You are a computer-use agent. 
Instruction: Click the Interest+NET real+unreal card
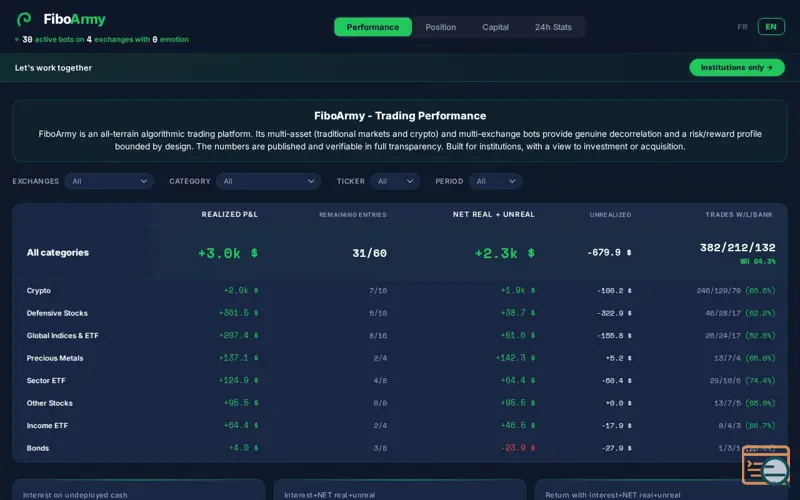(399, 489)
